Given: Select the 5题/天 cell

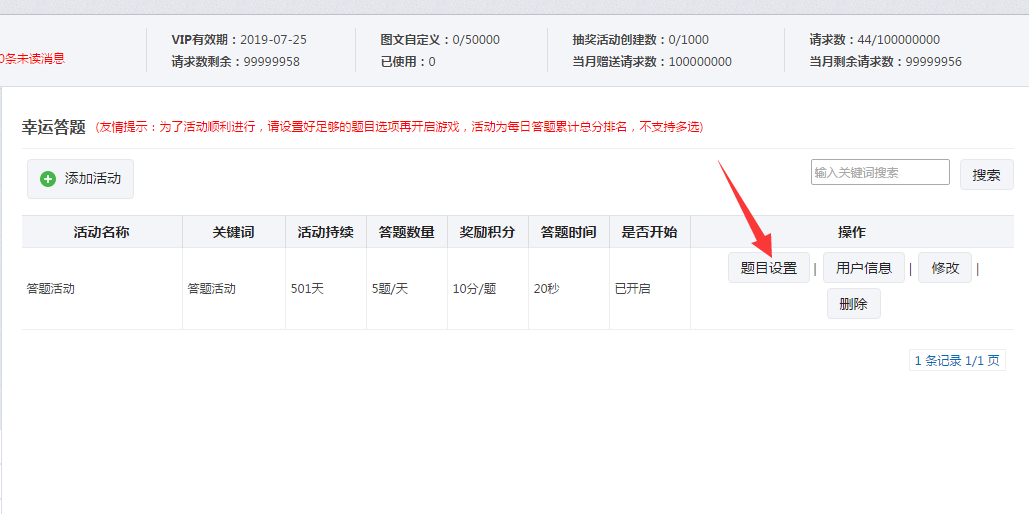Looking at the screenshot, I should click(x=407, y=289).
